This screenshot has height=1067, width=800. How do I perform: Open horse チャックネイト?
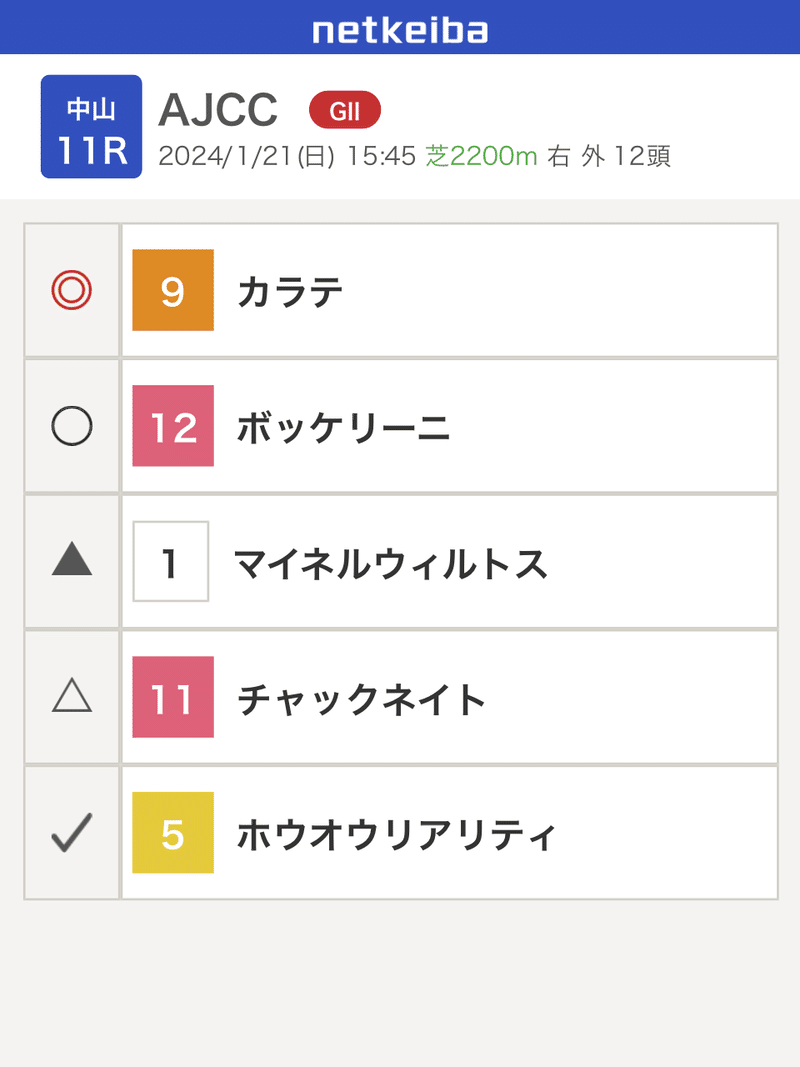click(362, 699)
